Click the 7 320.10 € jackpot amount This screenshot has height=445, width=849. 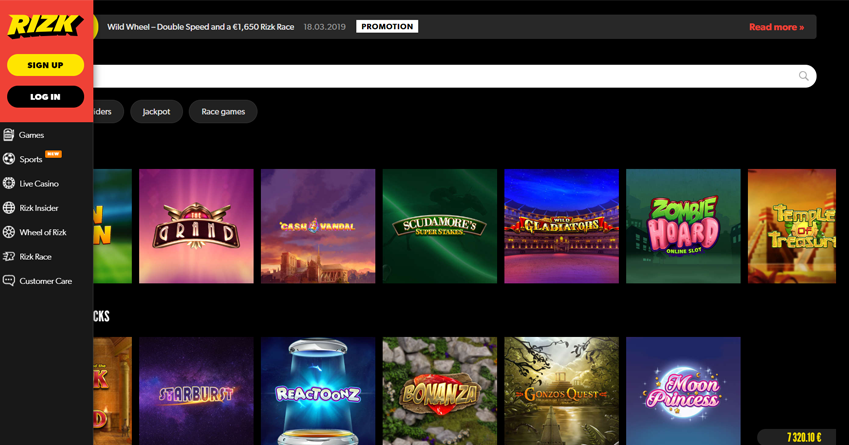coord(804,437)
